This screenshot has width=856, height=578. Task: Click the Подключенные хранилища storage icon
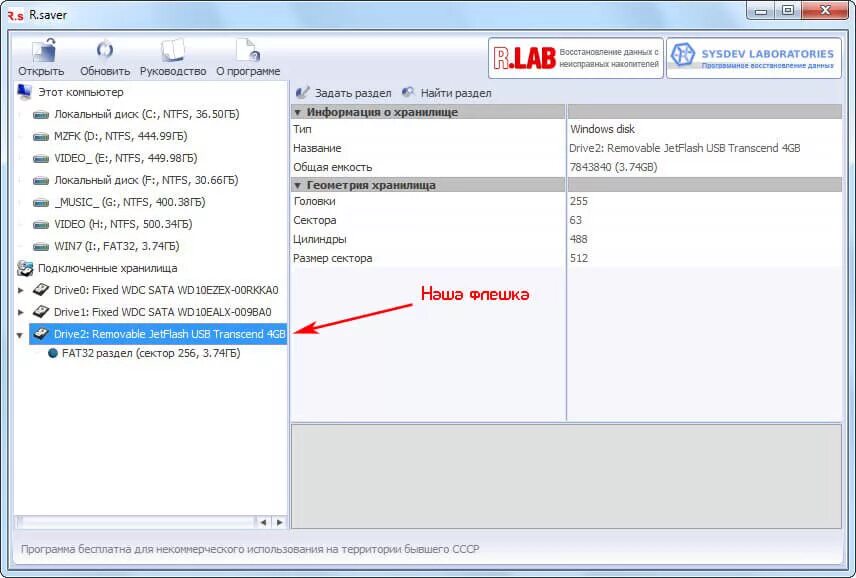click(x=25, y=268)
